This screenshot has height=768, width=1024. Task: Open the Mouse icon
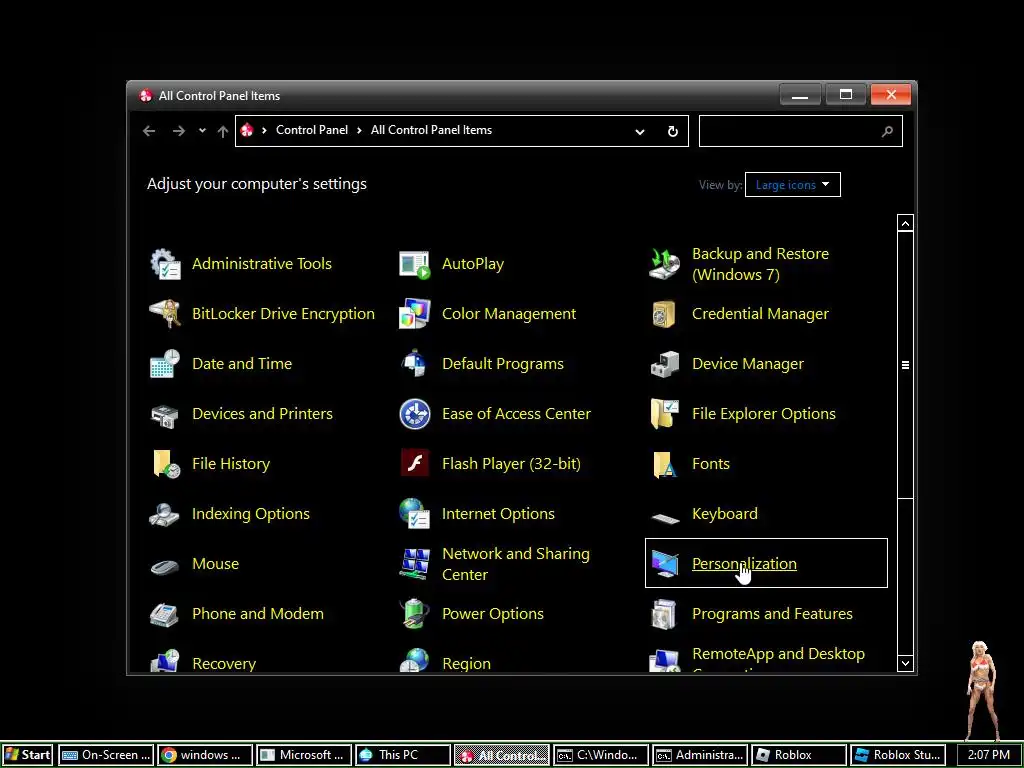(165, 566)
